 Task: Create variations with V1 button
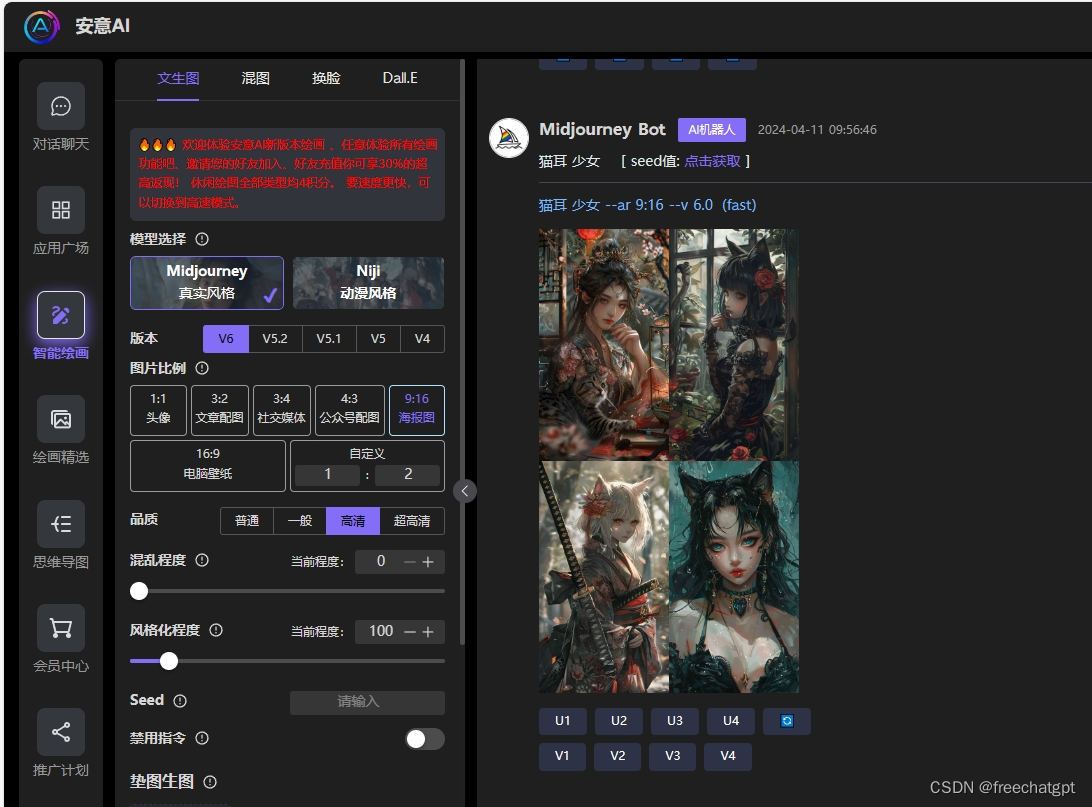click(562, 756)
